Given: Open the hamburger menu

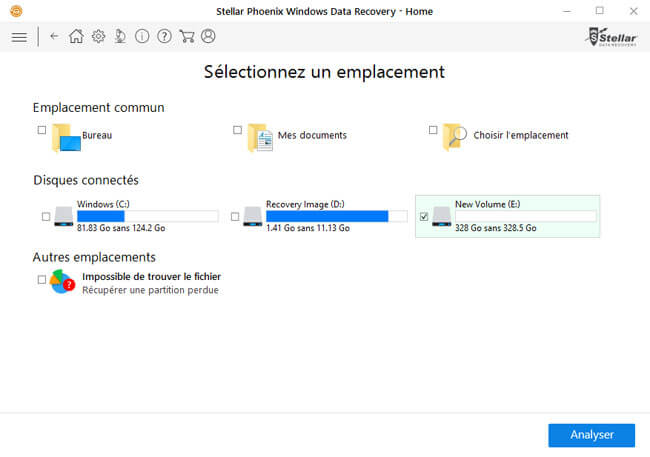Looking at the screenshot, I should pyautogui.click(x=19, y=37).
